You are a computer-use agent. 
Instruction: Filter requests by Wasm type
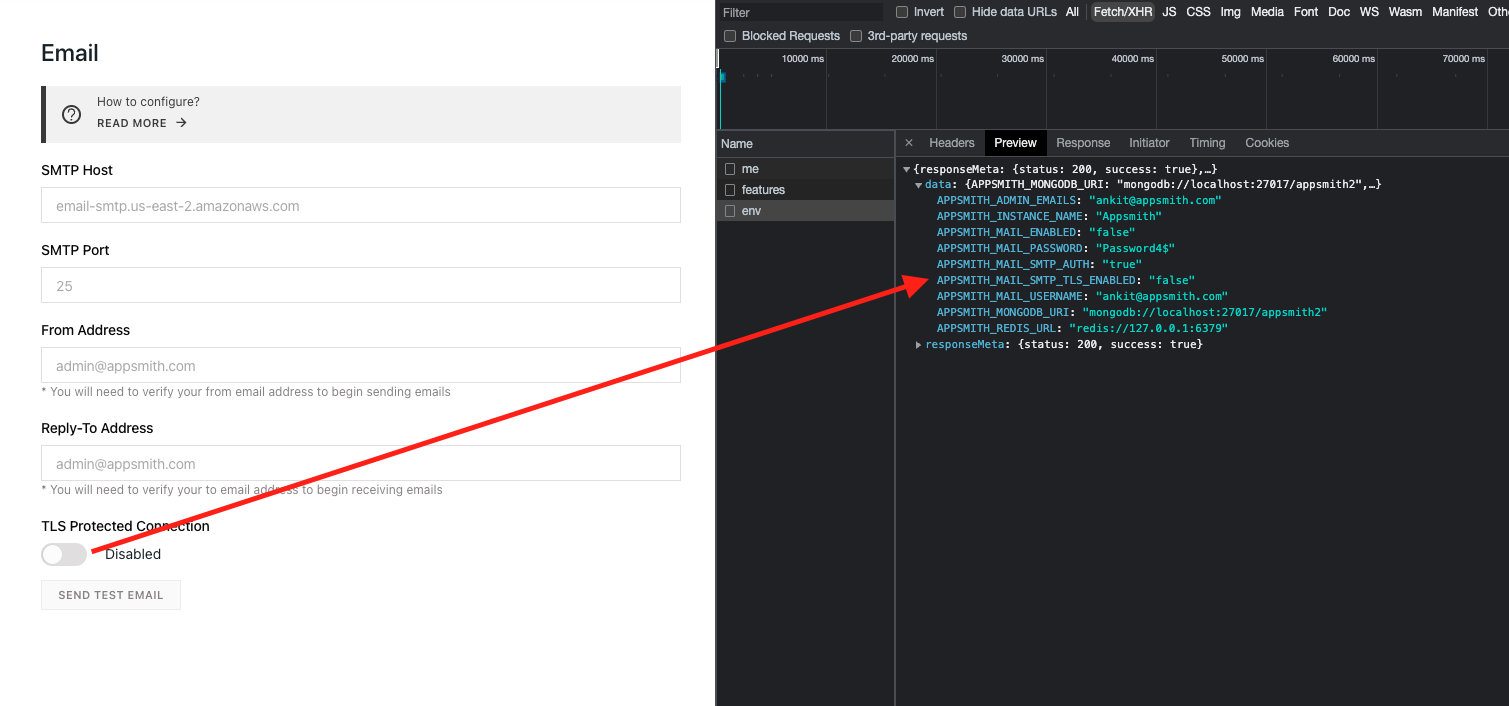click(1405, 12)
